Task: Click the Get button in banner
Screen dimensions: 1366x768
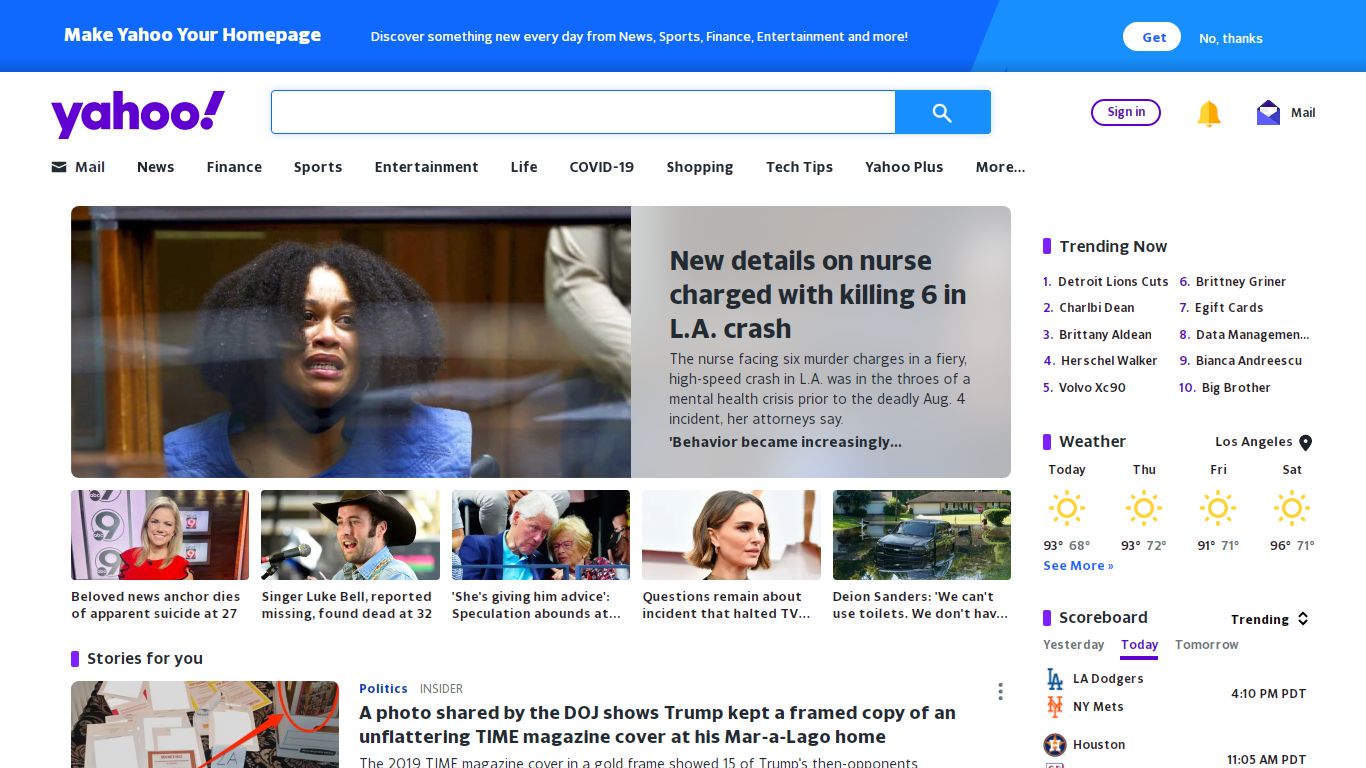Action: 1152,37
